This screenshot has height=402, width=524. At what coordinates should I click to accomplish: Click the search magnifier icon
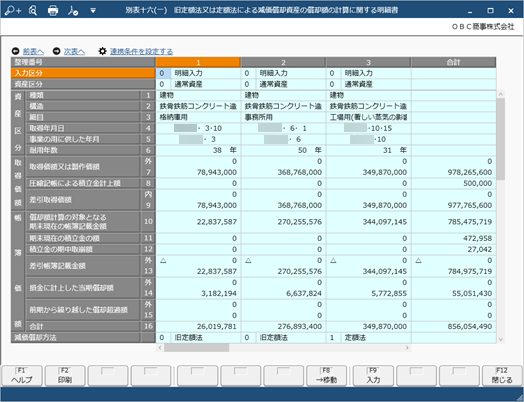pyautogui.click(x=33, y=10)
